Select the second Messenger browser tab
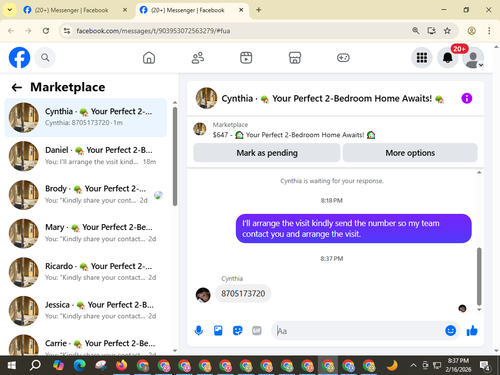Viewport: 500px width, 375px height. point(187,10)
